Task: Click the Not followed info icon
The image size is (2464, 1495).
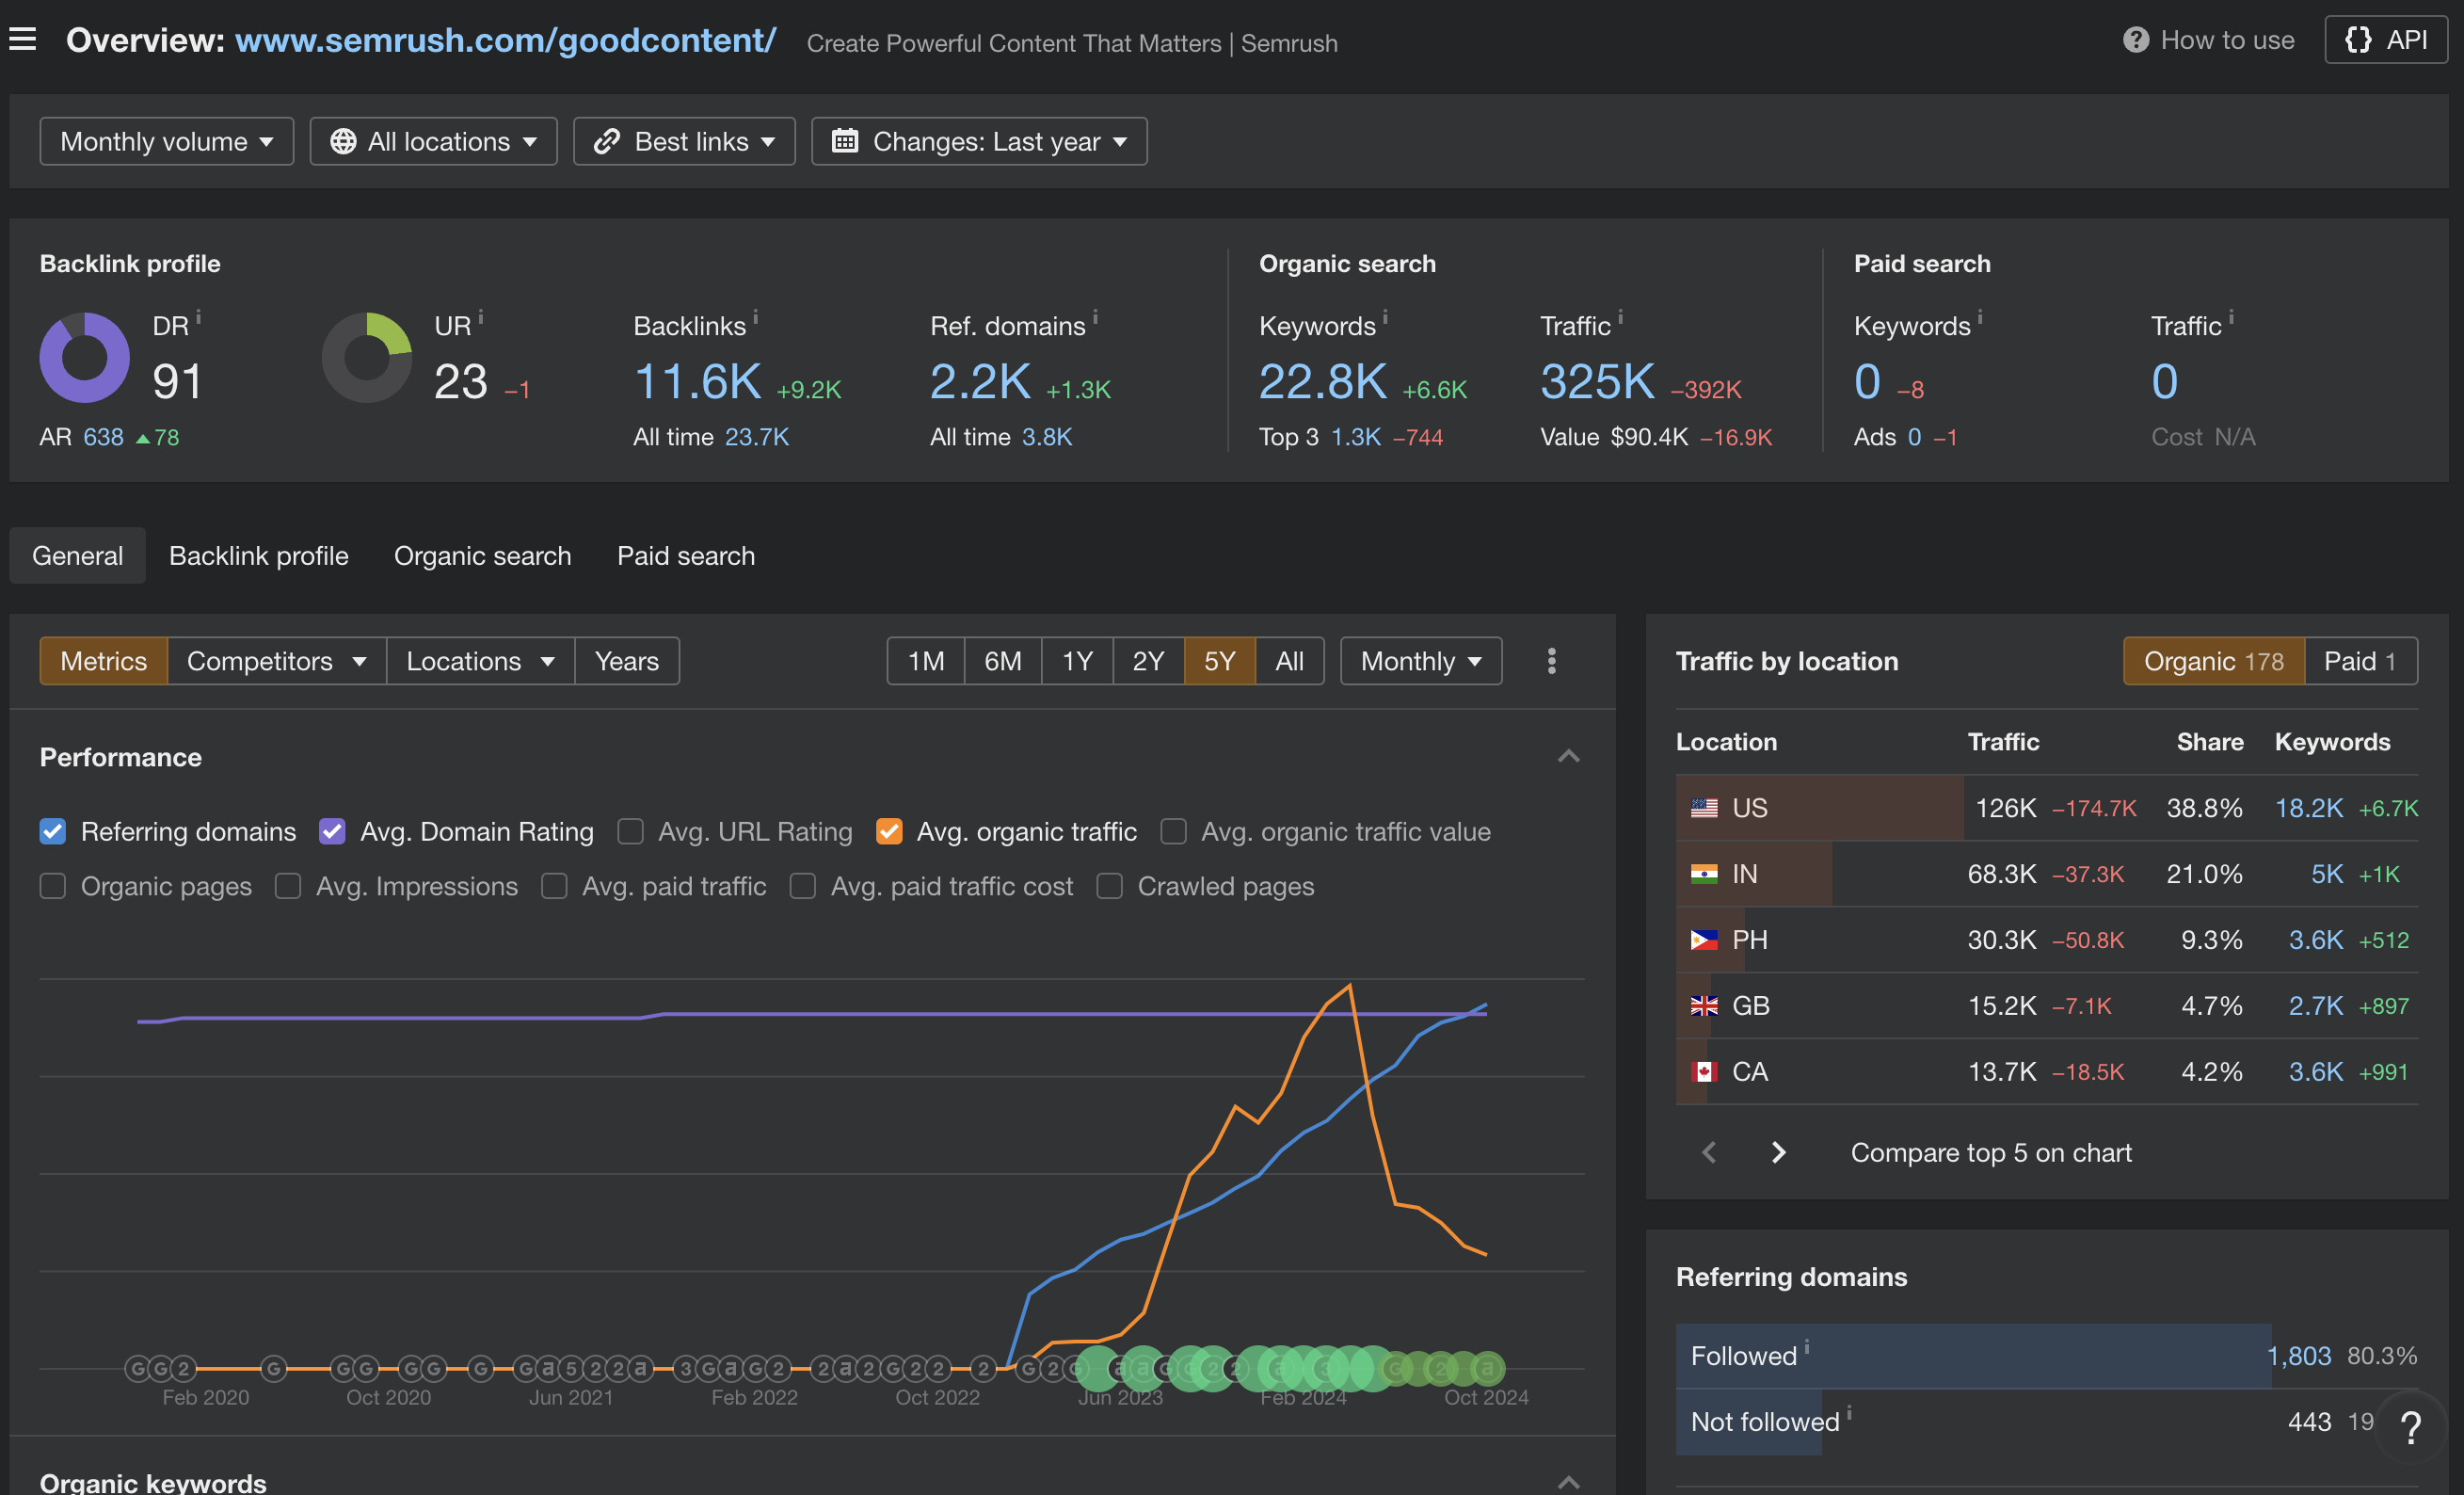Action: tap(1849, 1413)
